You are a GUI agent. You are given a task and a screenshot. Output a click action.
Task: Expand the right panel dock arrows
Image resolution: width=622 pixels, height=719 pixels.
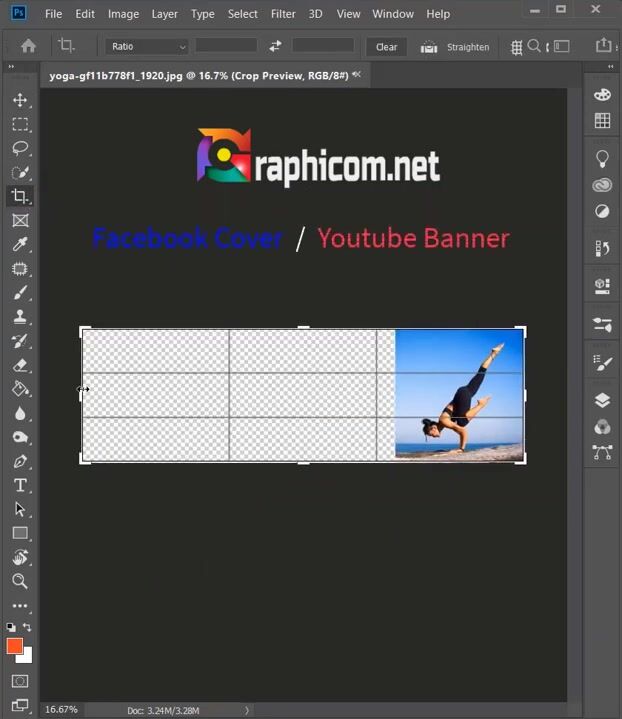(611, 67)
